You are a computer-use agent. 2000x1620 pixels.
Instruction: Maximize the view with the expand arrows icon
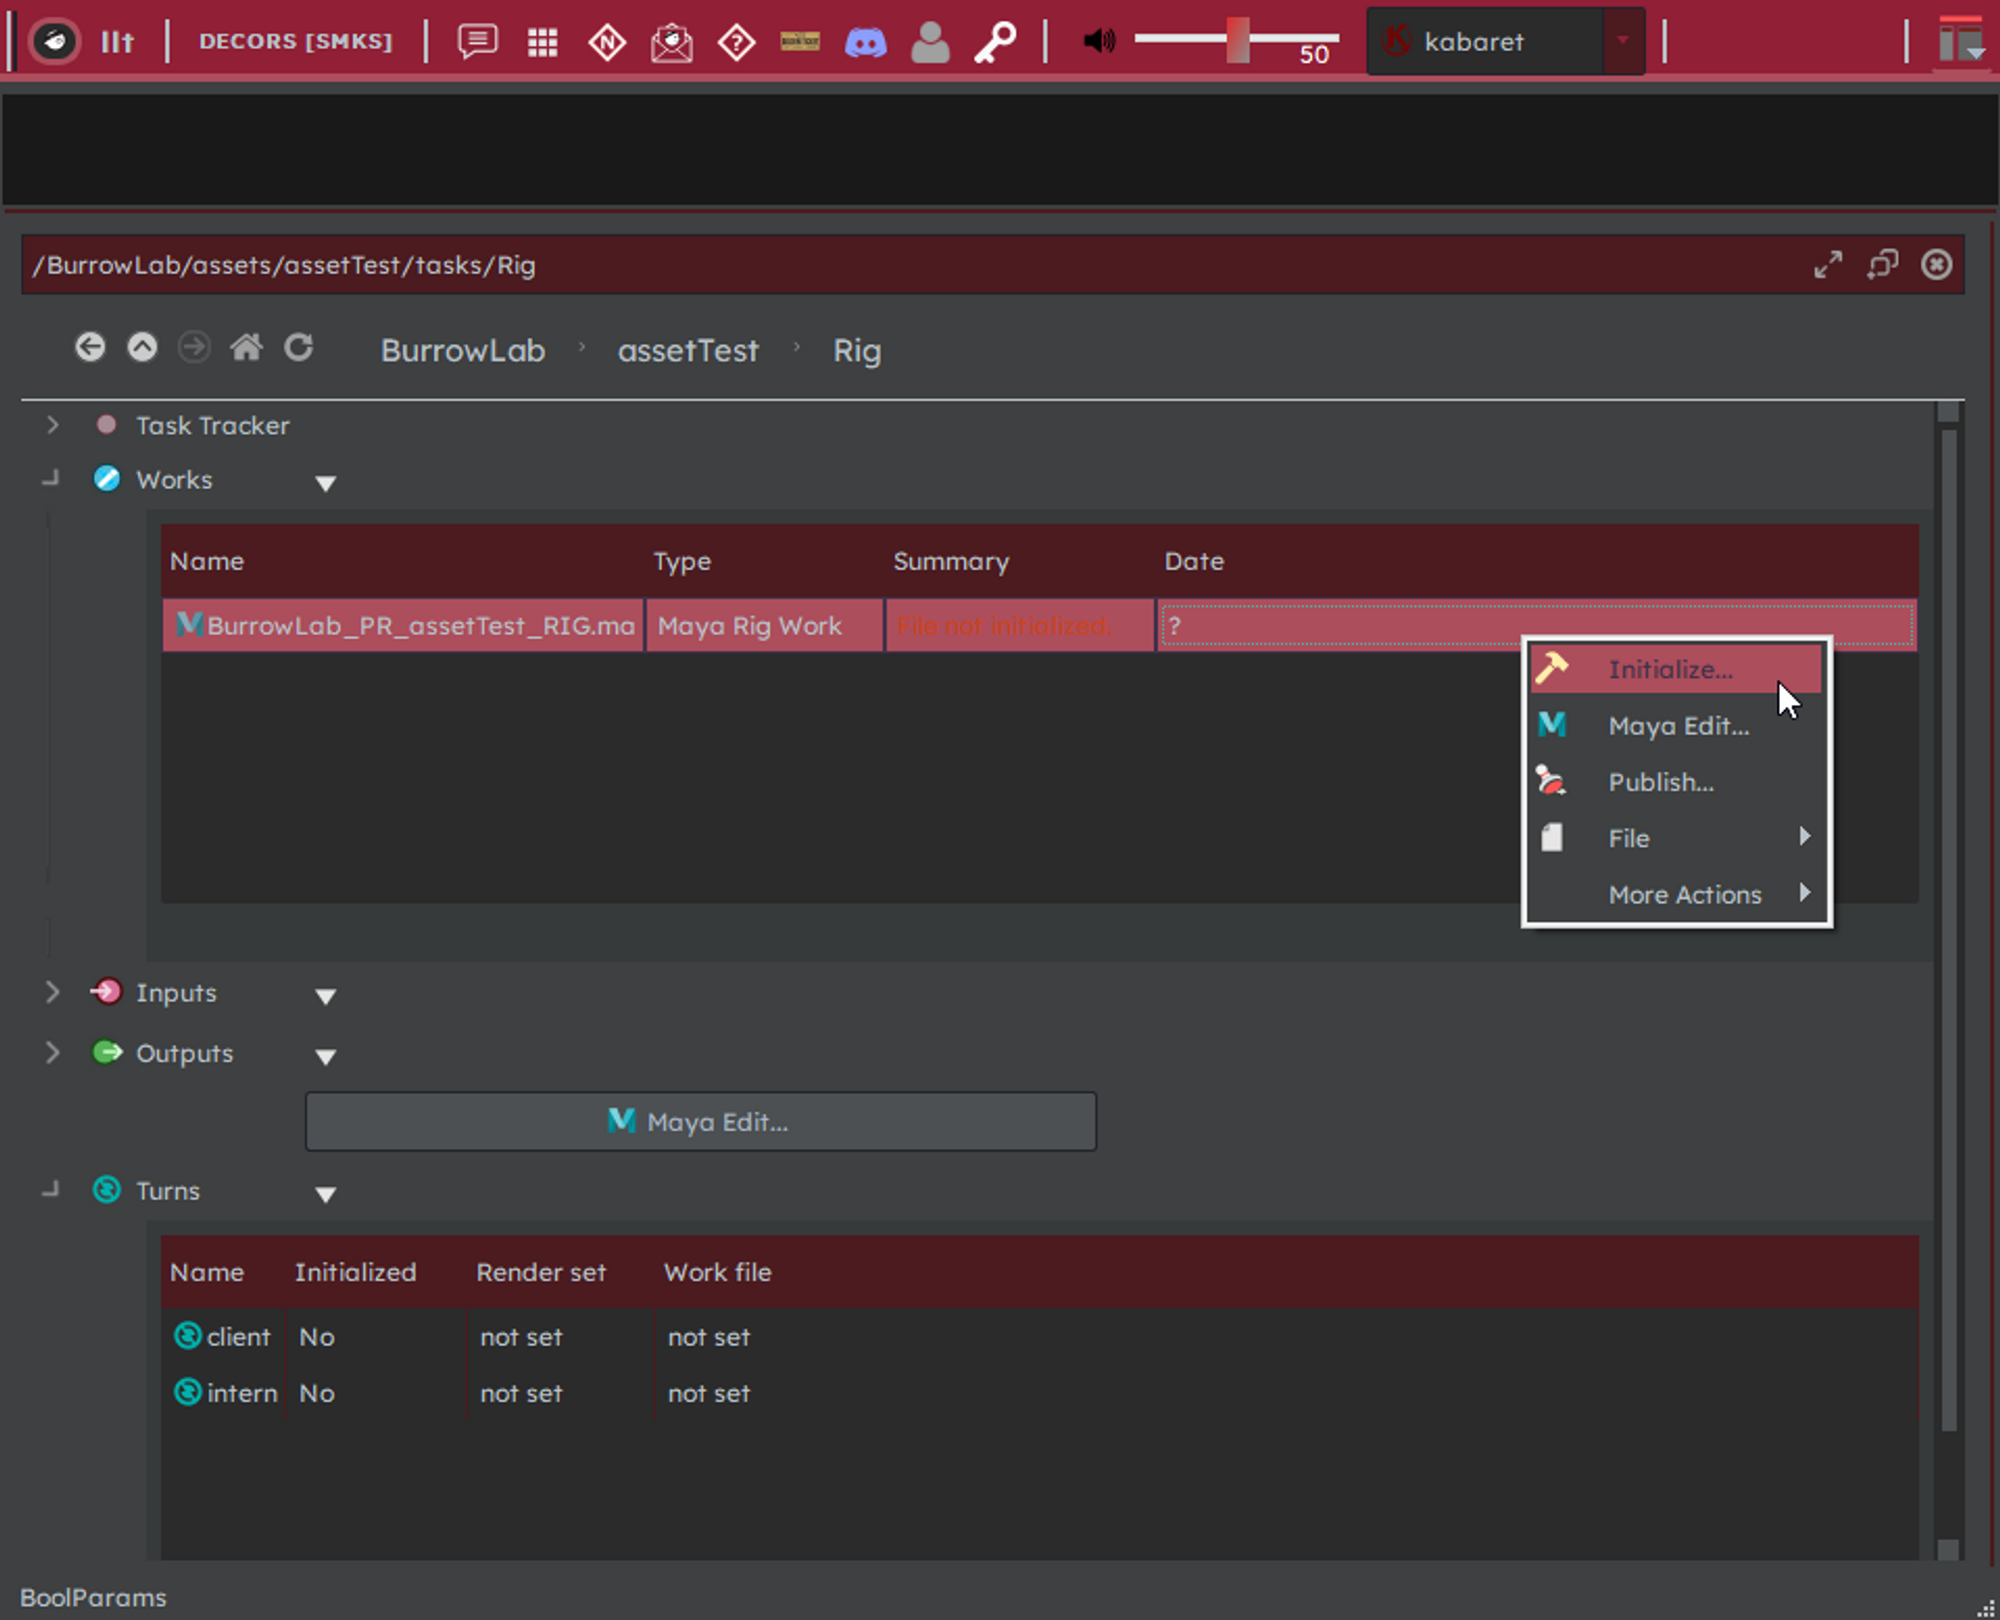click(x=1828, y=265)
